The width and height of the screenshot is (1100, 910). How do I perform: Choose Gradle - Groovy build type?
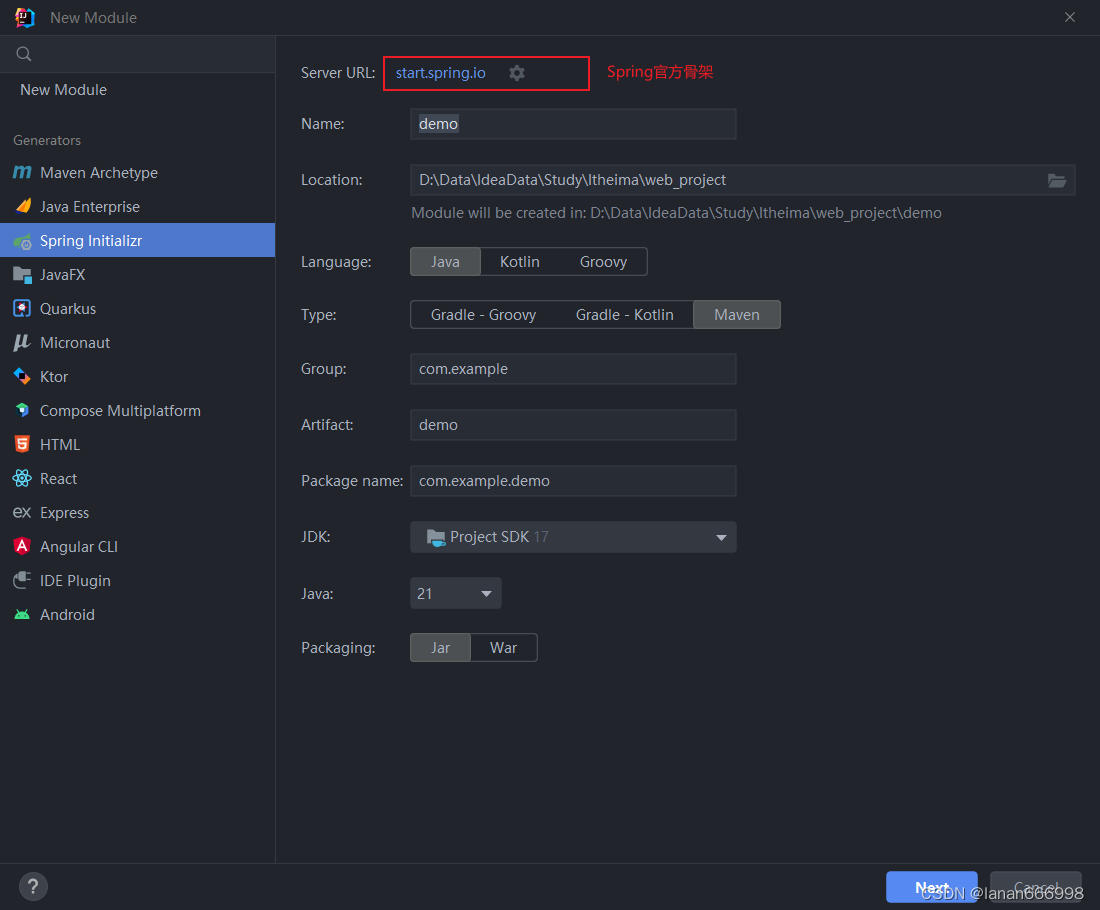point(483,315)
